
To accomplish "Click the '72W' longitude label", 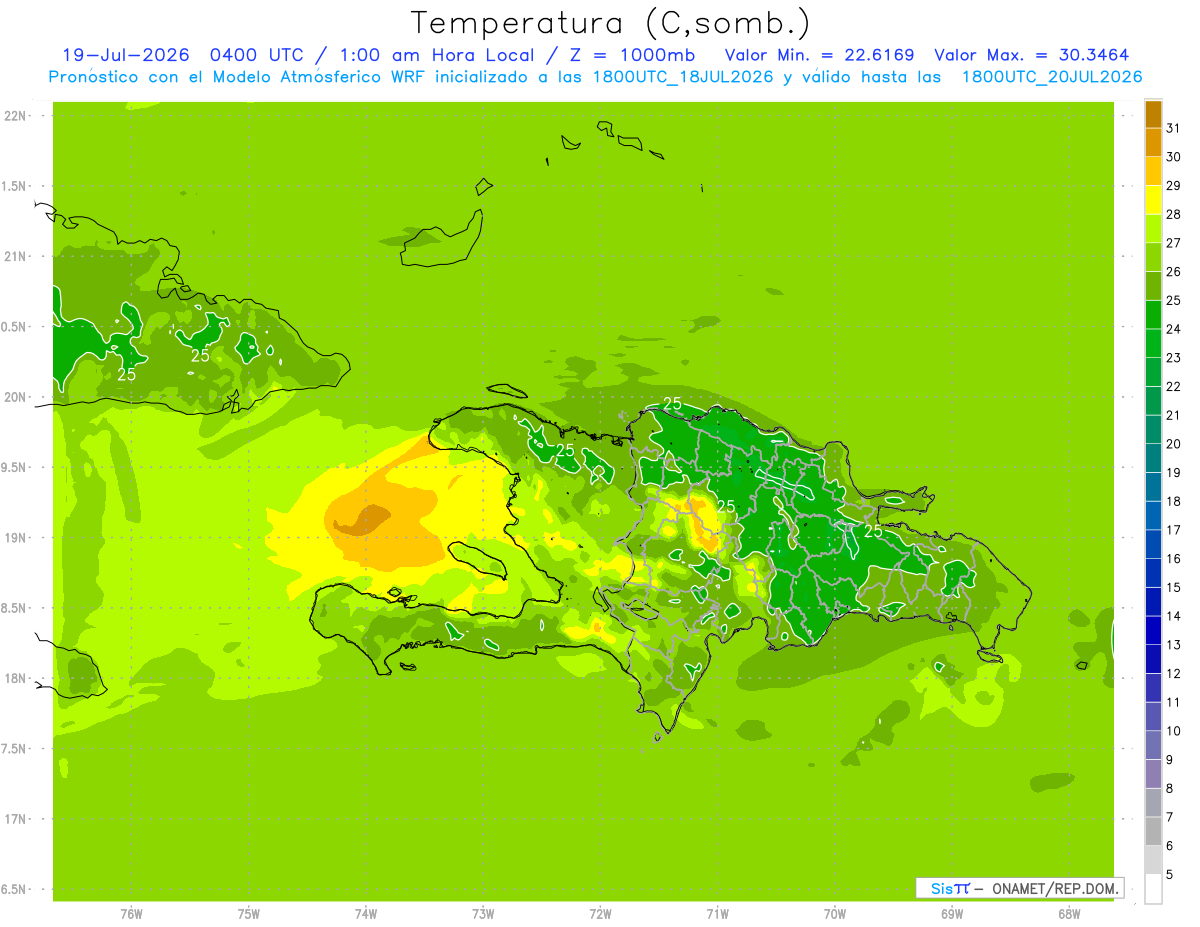I will click(x=600, y=914).
